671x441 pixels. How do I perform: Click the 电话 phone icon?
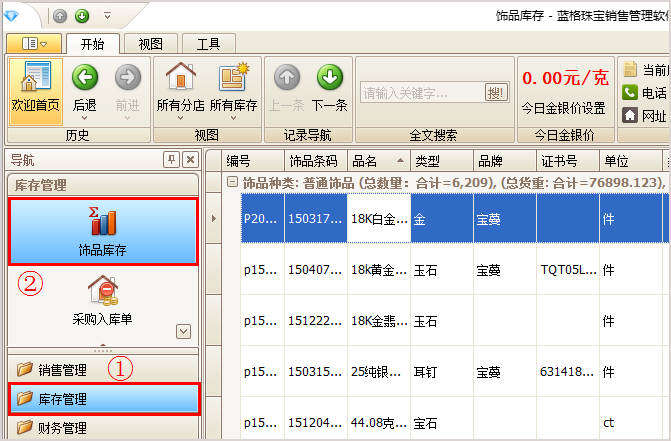[630, 93]
